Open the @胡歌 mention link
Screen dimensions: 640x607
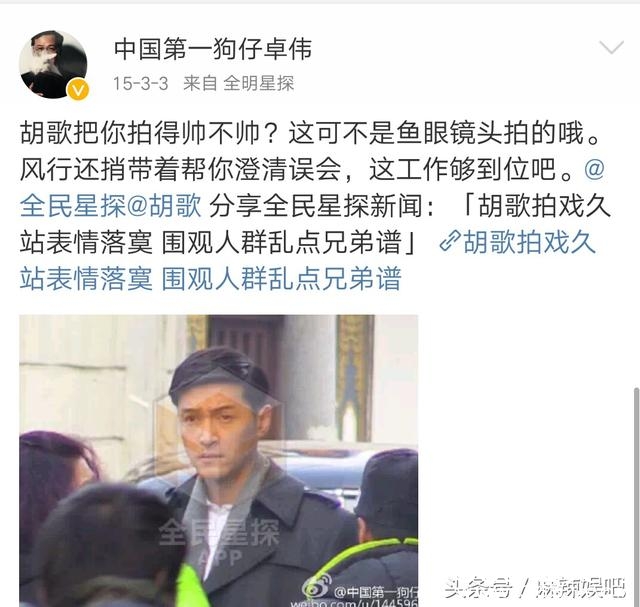coord(164,205)
